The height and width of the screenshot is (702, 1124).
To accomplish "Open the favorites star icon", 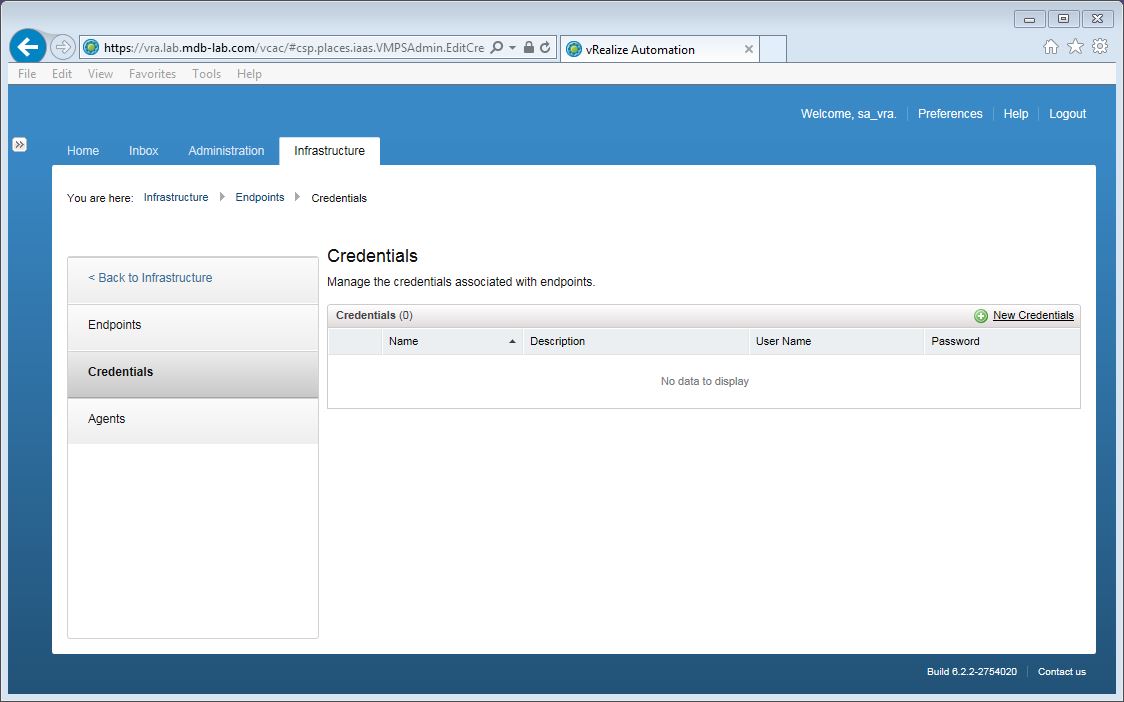I will pyautogui.click(x=1075, y=46).
